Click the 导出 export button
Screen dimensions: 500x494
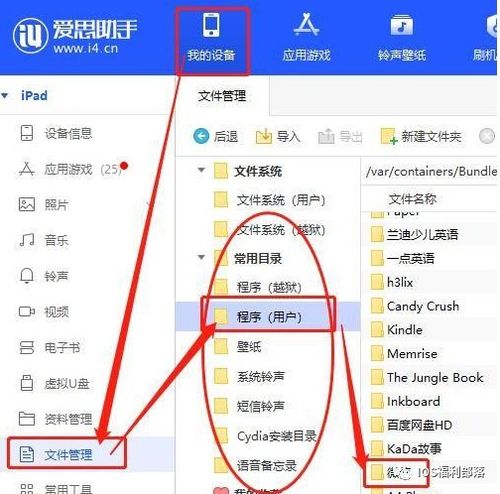pyautogui.click(x=340, y=136)
